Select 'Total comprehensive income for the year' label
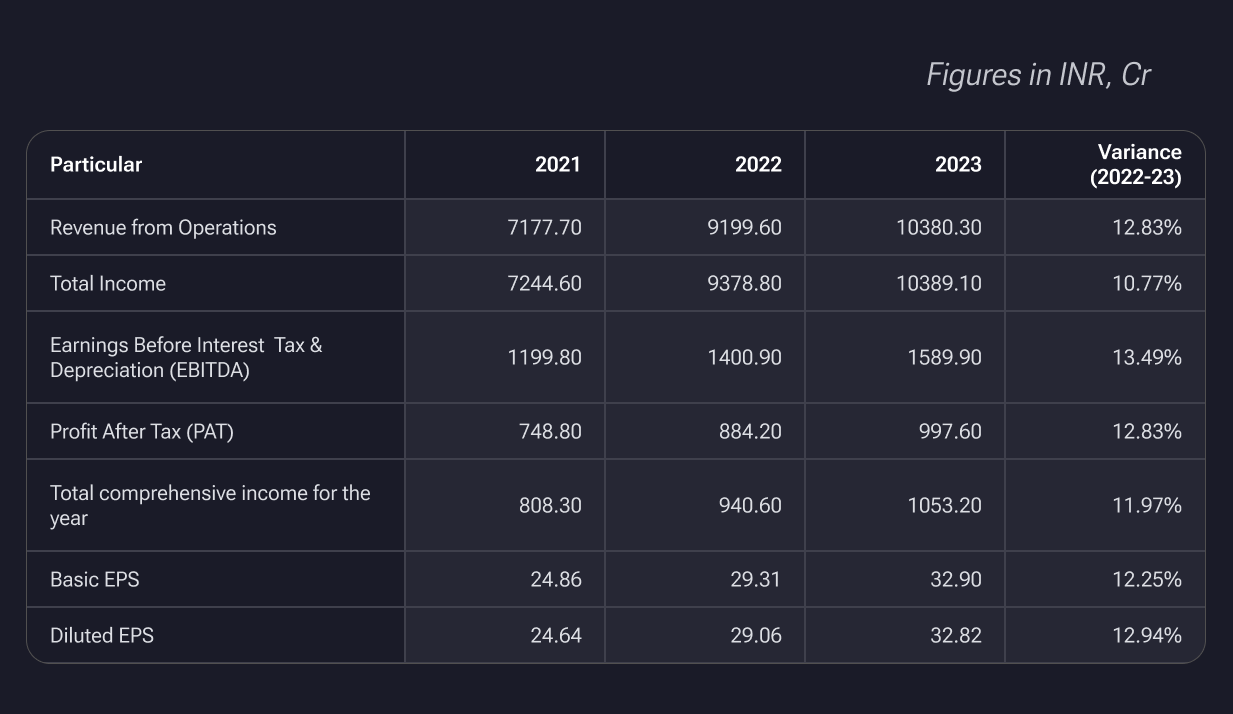This screenshot has height=714, width=1233. point(210,505)
